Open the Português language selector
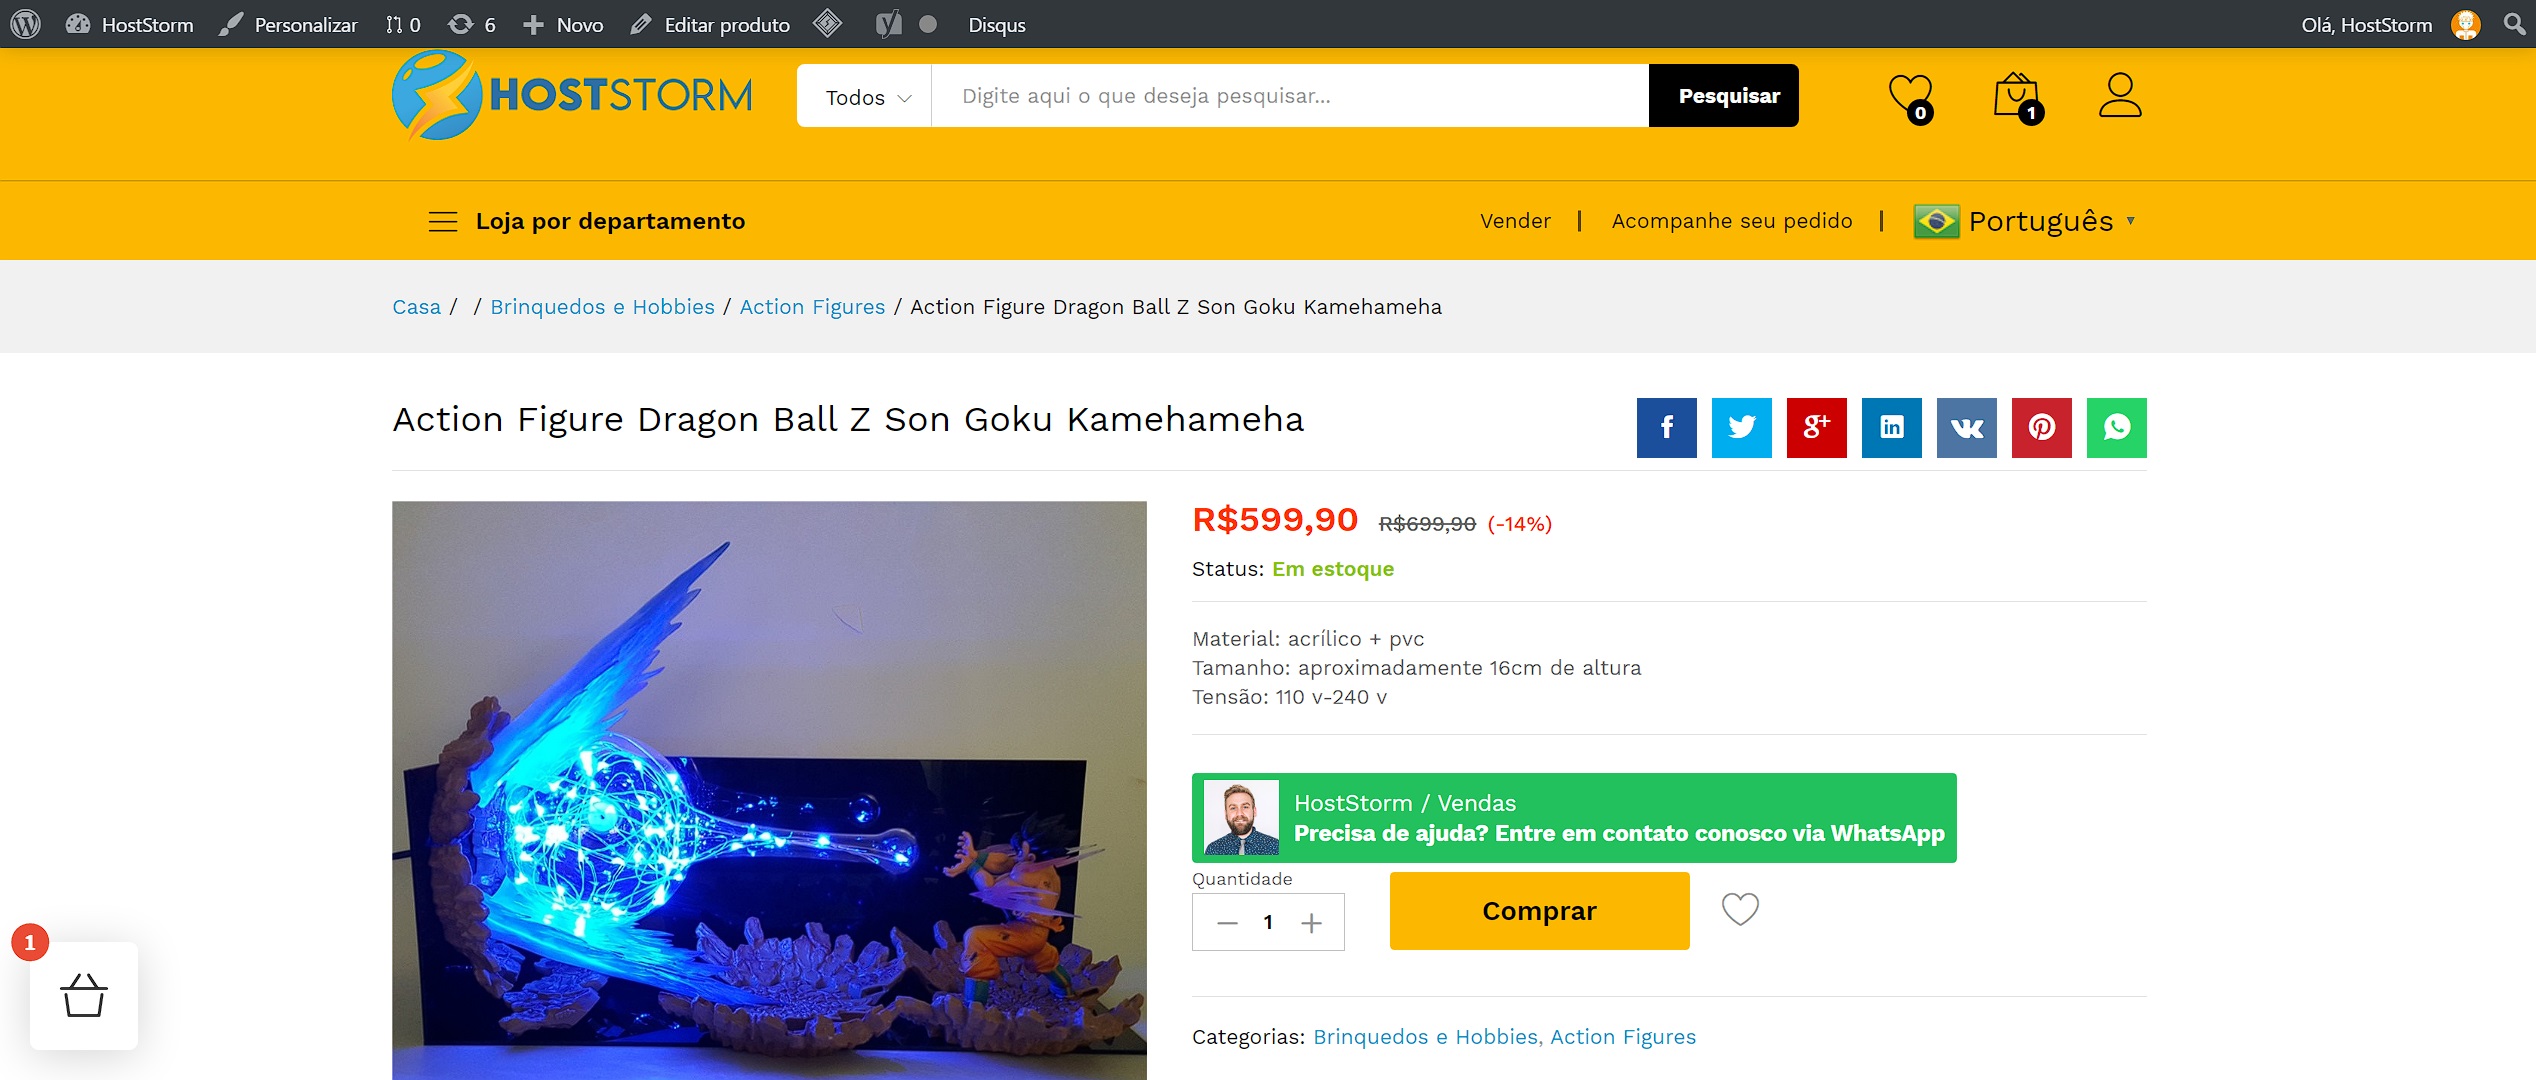 (x=2025, y=221)
